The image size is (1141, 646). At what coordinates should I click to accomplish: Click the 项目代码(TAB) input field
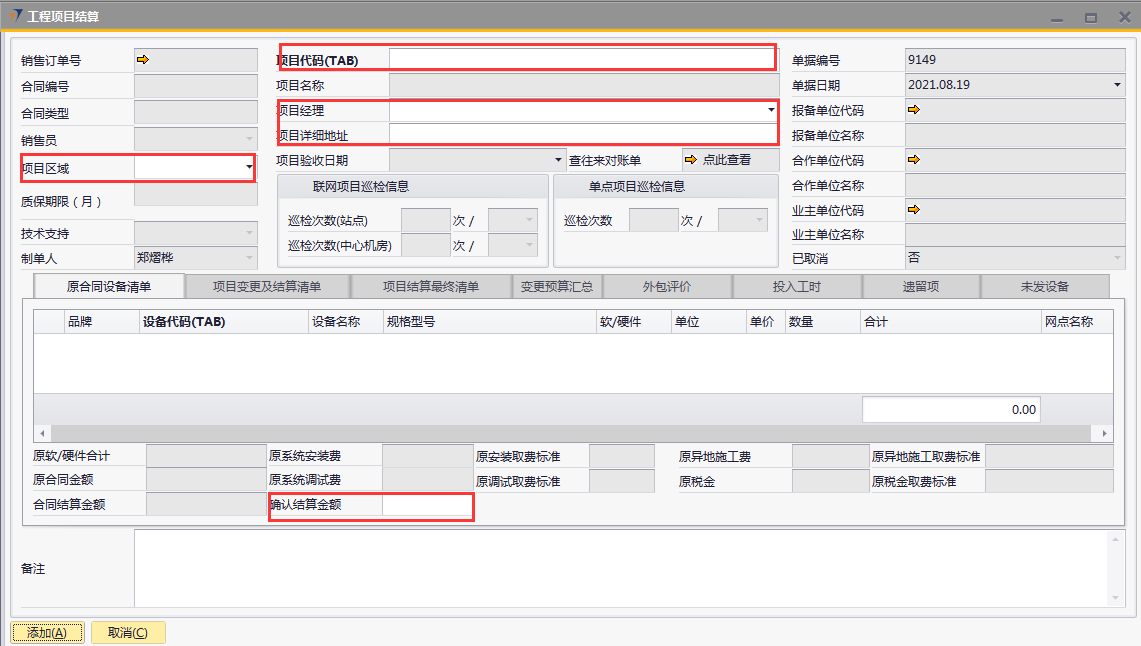coord(581,59)
